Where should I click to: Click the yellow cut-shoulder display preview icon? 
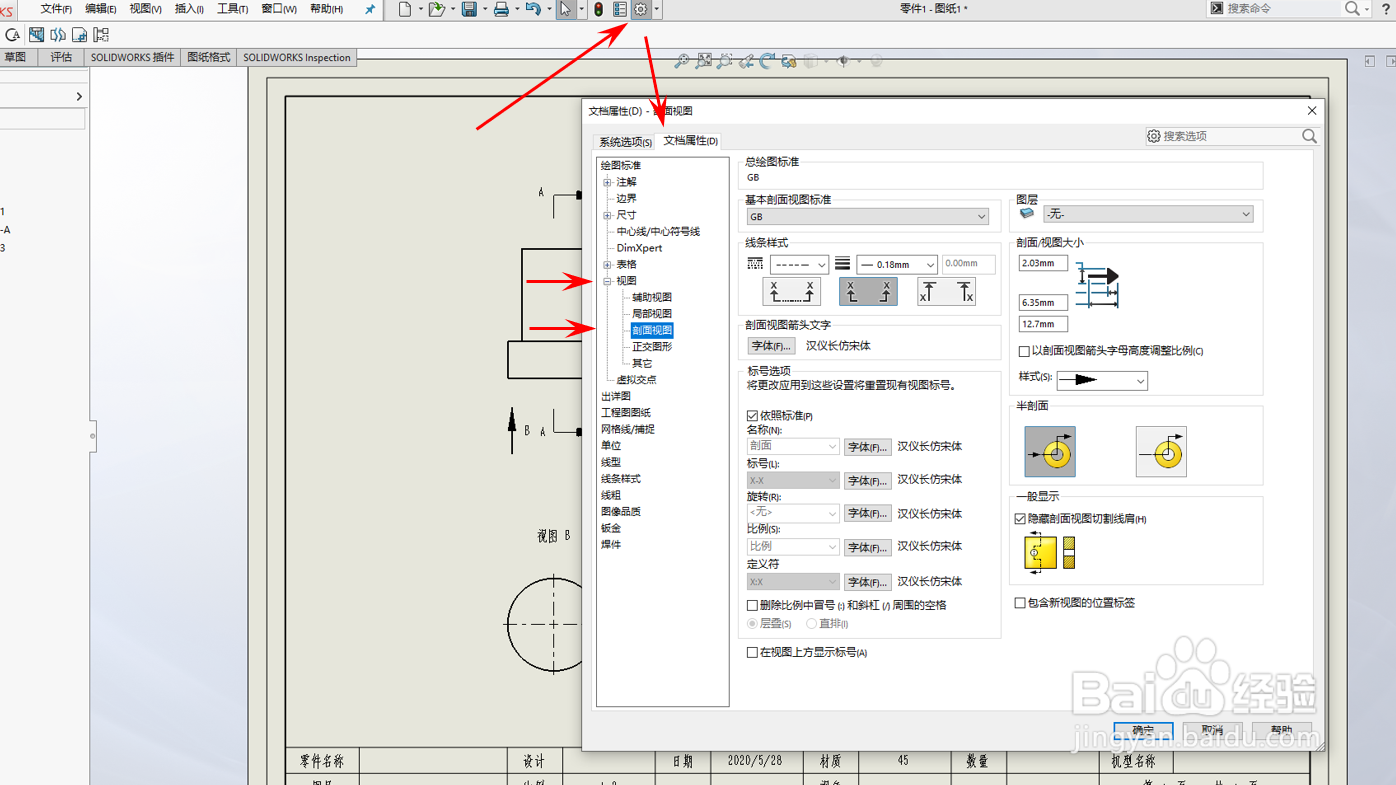click(x=1041, y=552)
